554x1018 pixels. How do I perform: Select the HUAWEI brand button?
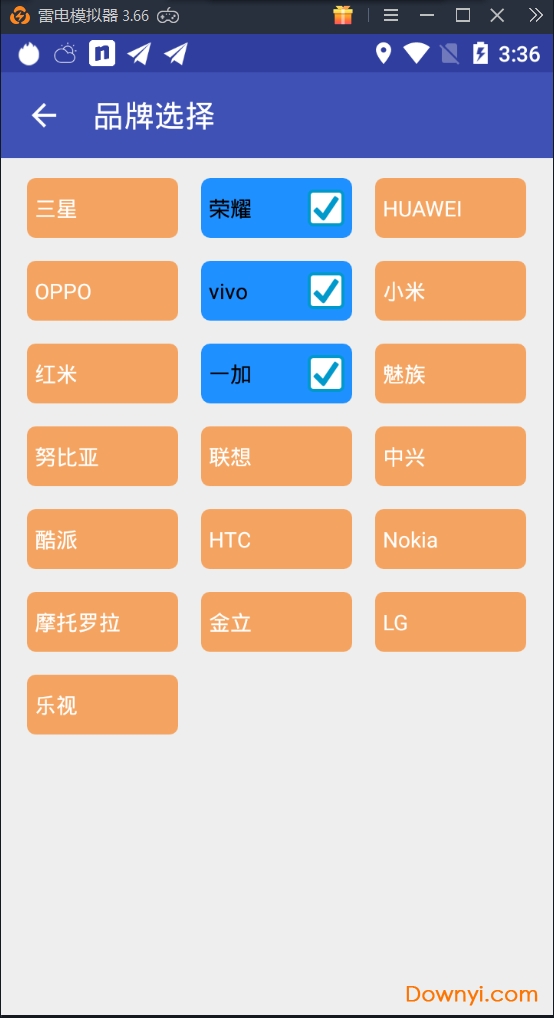click(450, 208)
